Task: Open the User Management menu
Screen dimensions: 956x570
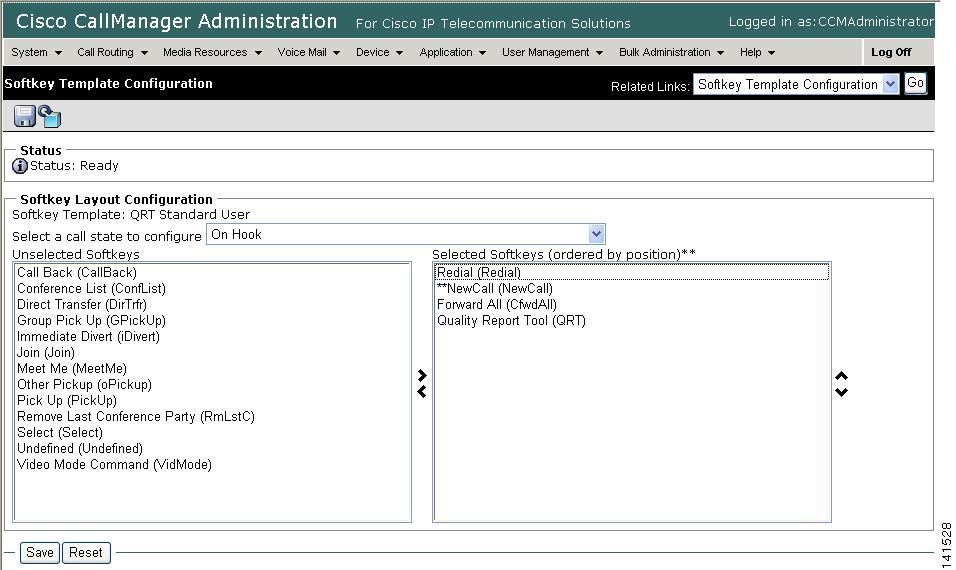Action: (552, 52)
